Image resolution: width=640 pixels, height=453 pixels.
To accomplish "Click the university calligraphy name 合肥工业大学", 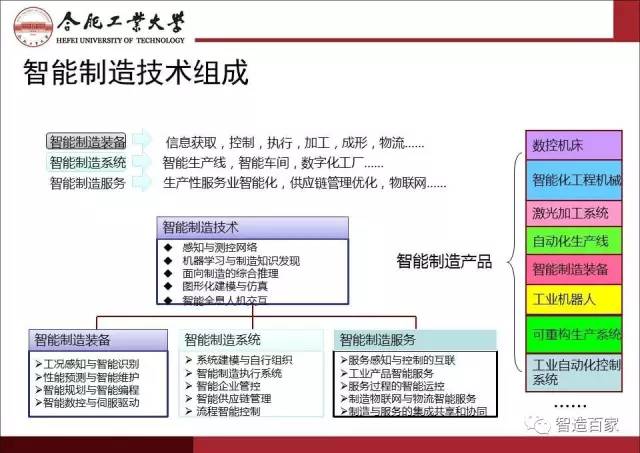I will click(x=122, y=19).
